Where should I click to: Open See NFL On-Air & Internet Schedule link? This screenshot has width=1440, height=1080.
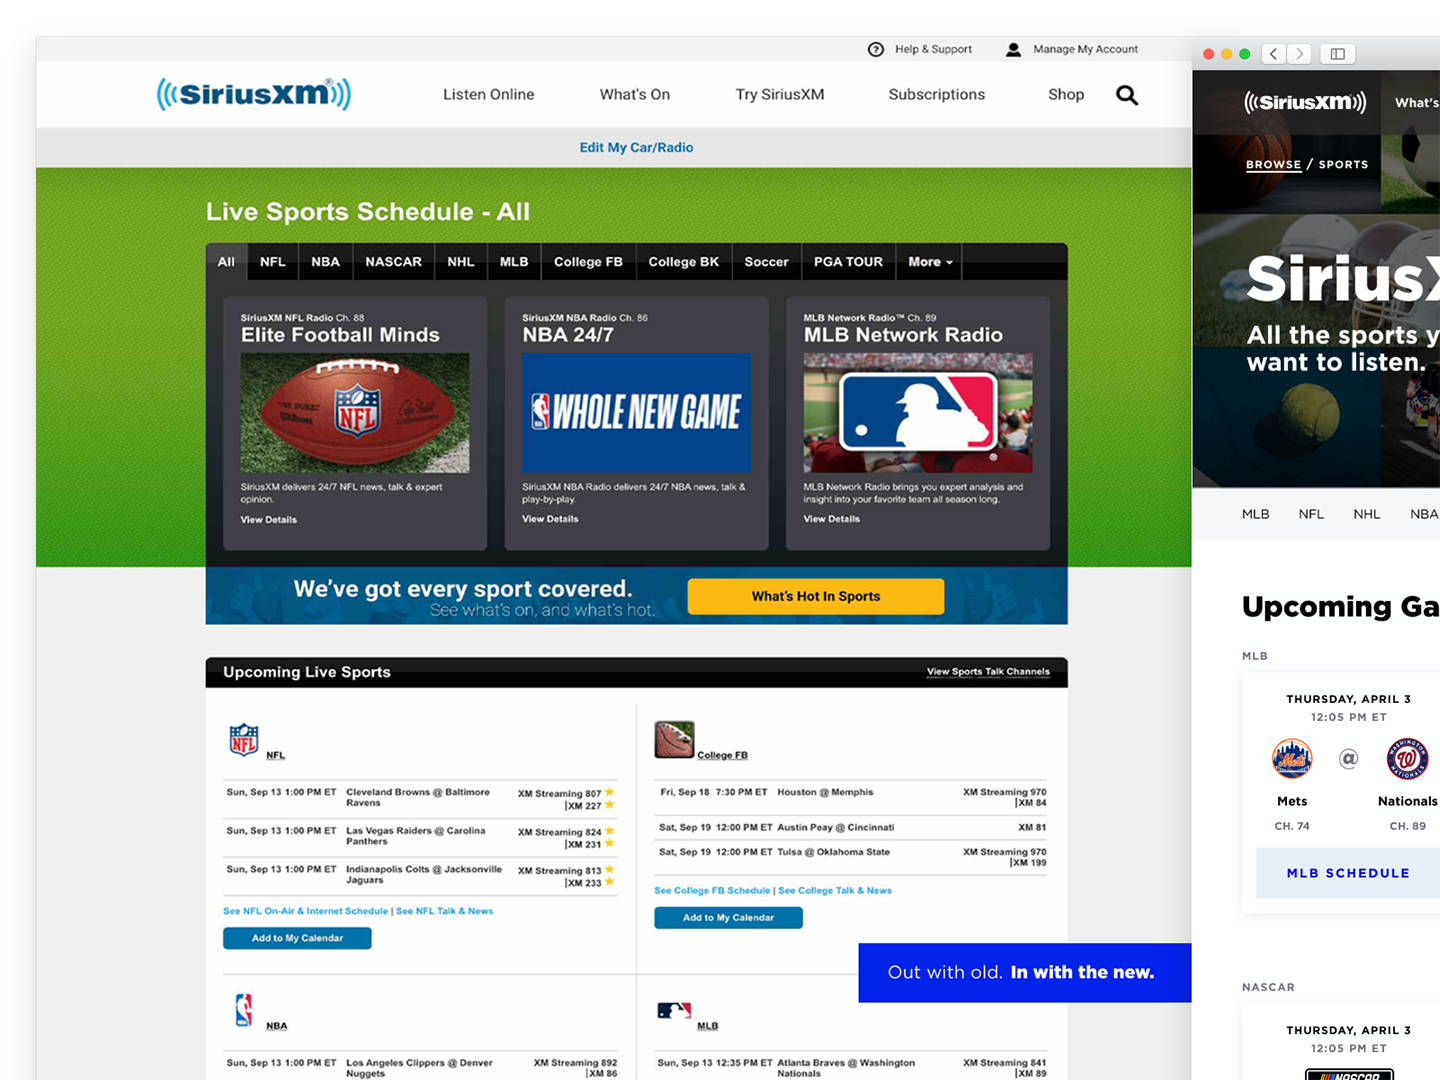tap(305, 911)
